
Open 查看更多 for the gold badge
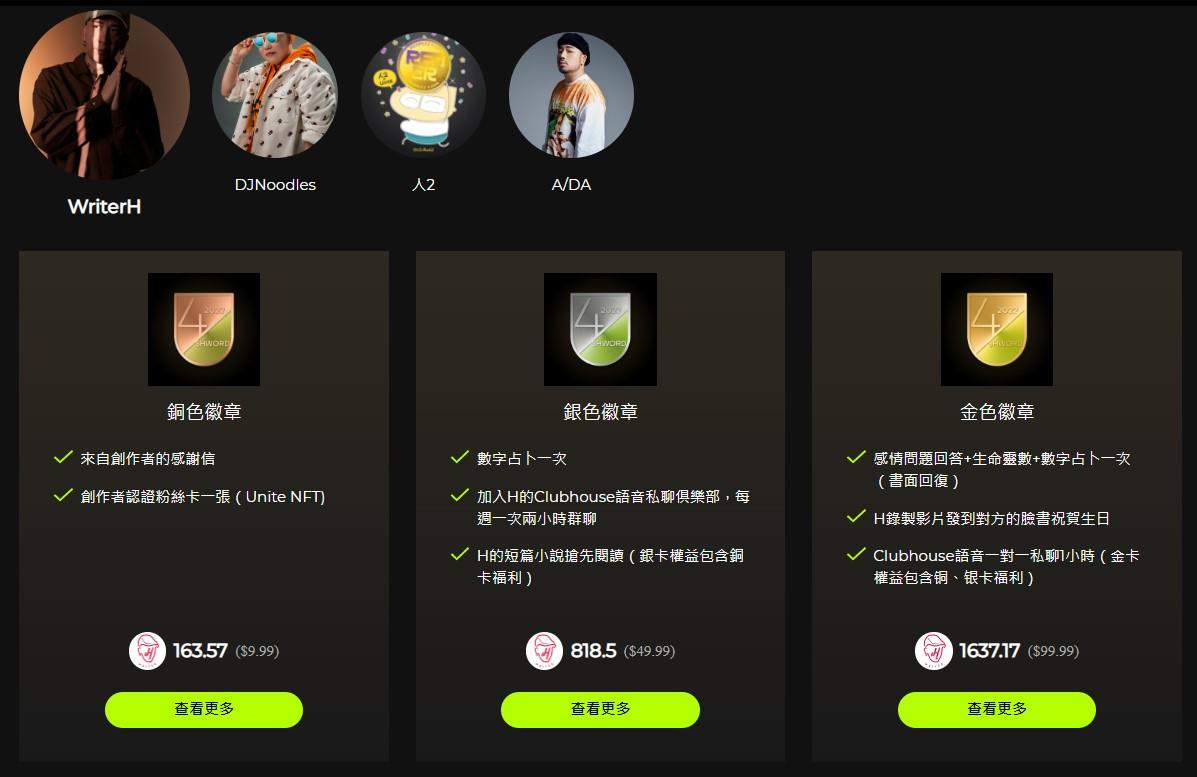tap(996, 710)
